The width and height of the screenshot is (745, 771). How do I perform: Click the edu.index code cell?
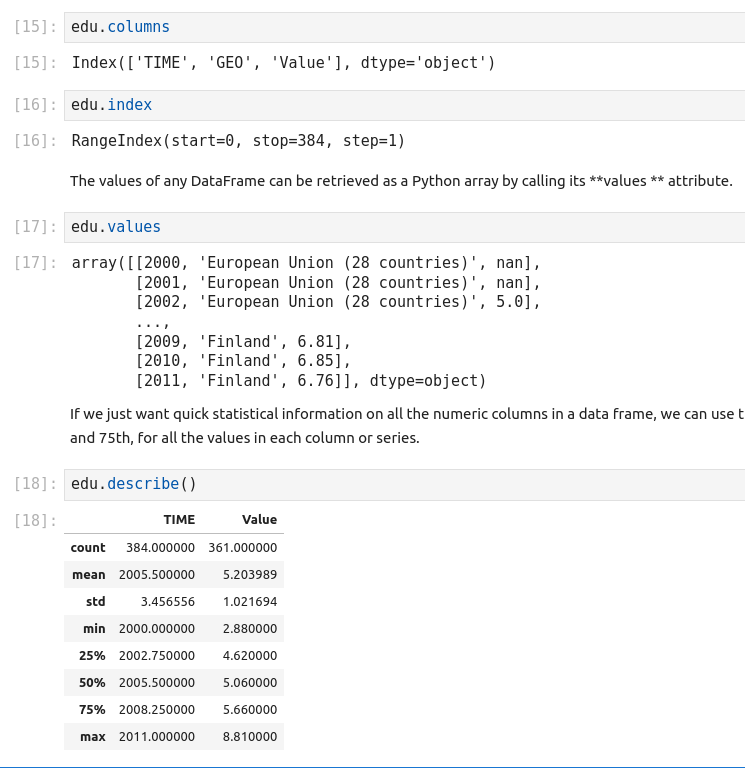[400, 105]
